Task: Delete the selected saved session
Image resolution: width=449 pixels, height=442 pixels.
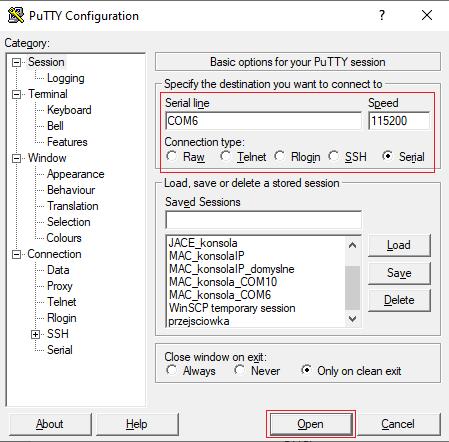Action: pyautogui.click(x=399, y=300)
